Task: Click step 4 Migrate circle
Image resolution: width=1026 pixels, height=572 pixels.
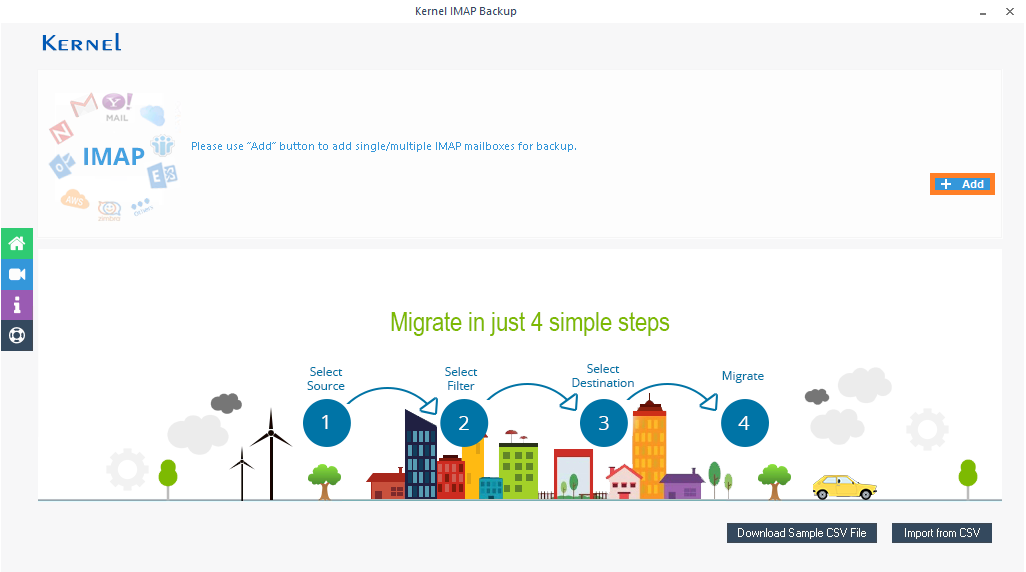Action: [745, 423]
